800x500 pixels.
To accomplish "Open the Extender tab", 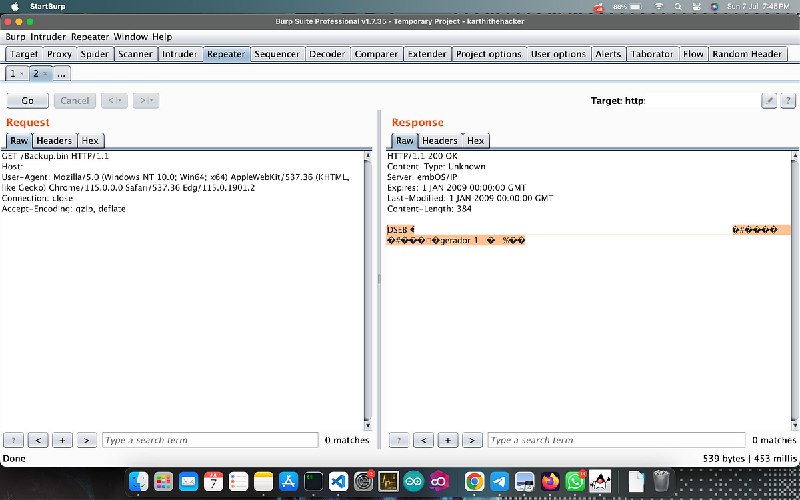I will pyautogui.click(x=427, y=54).
